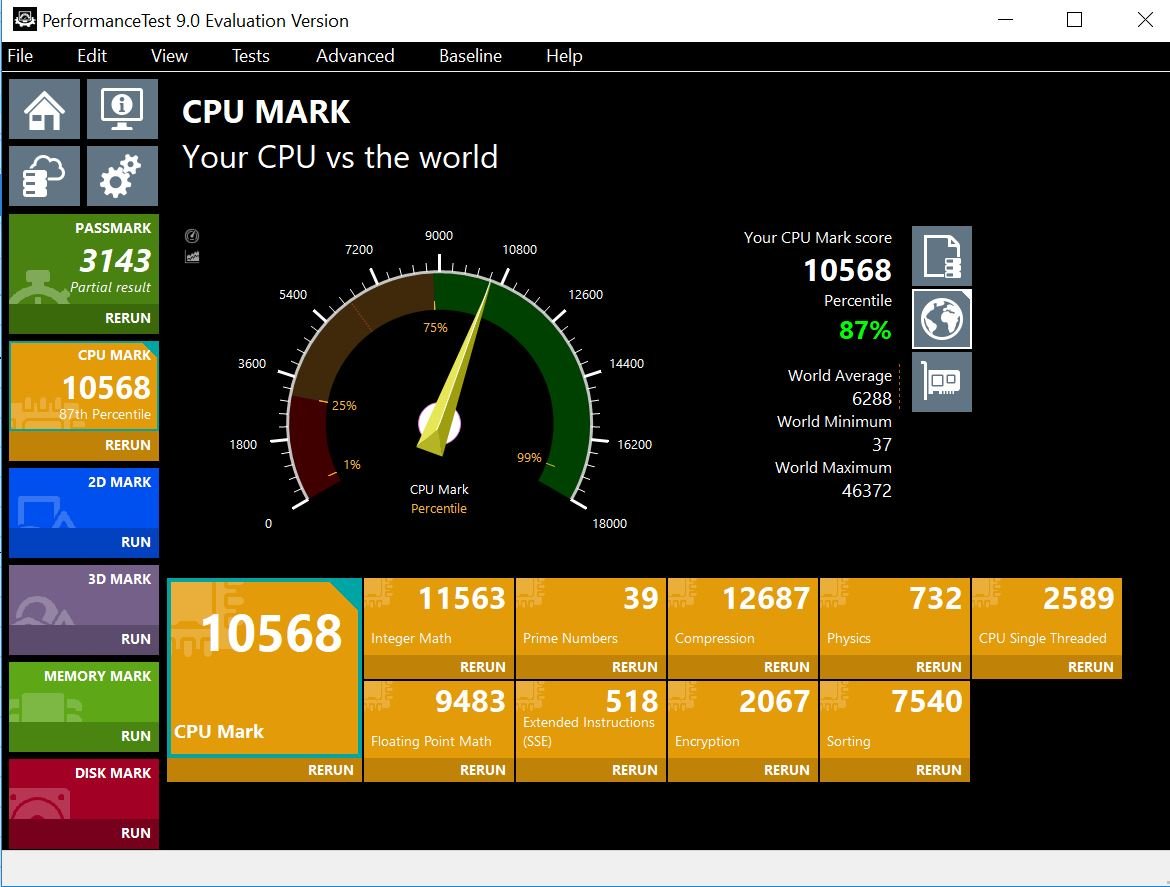Select the Encryption 2067 tile

coord(743,721)
